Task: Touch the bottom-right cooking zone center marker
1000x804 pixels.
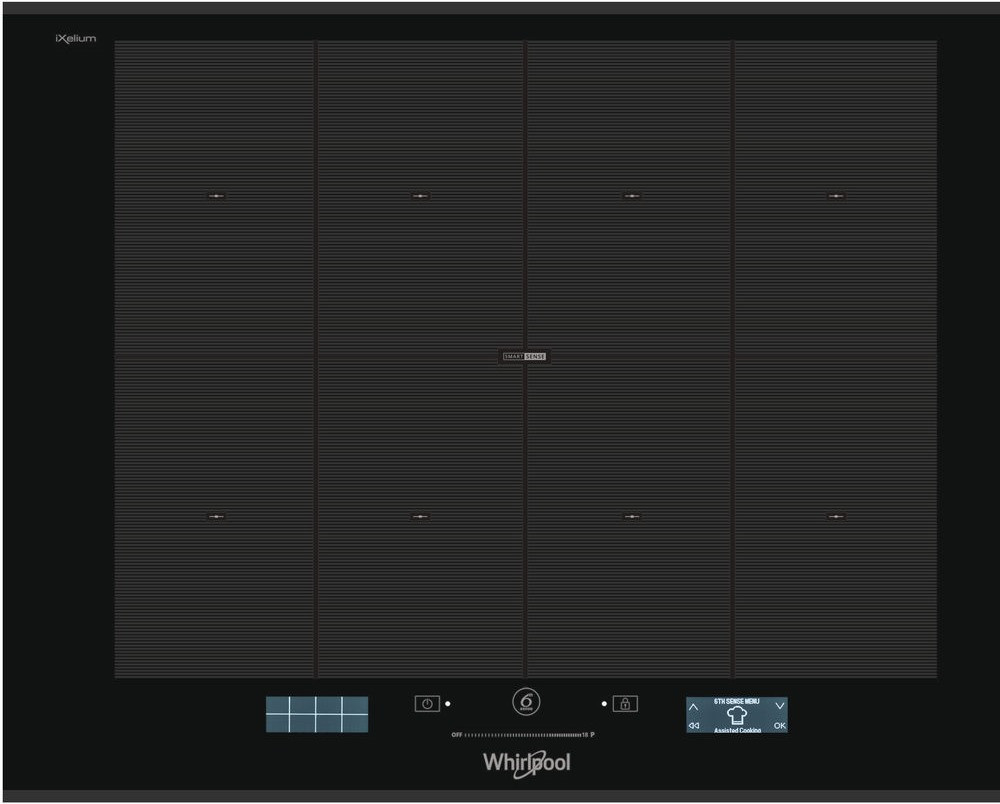Action: [836, 516]
